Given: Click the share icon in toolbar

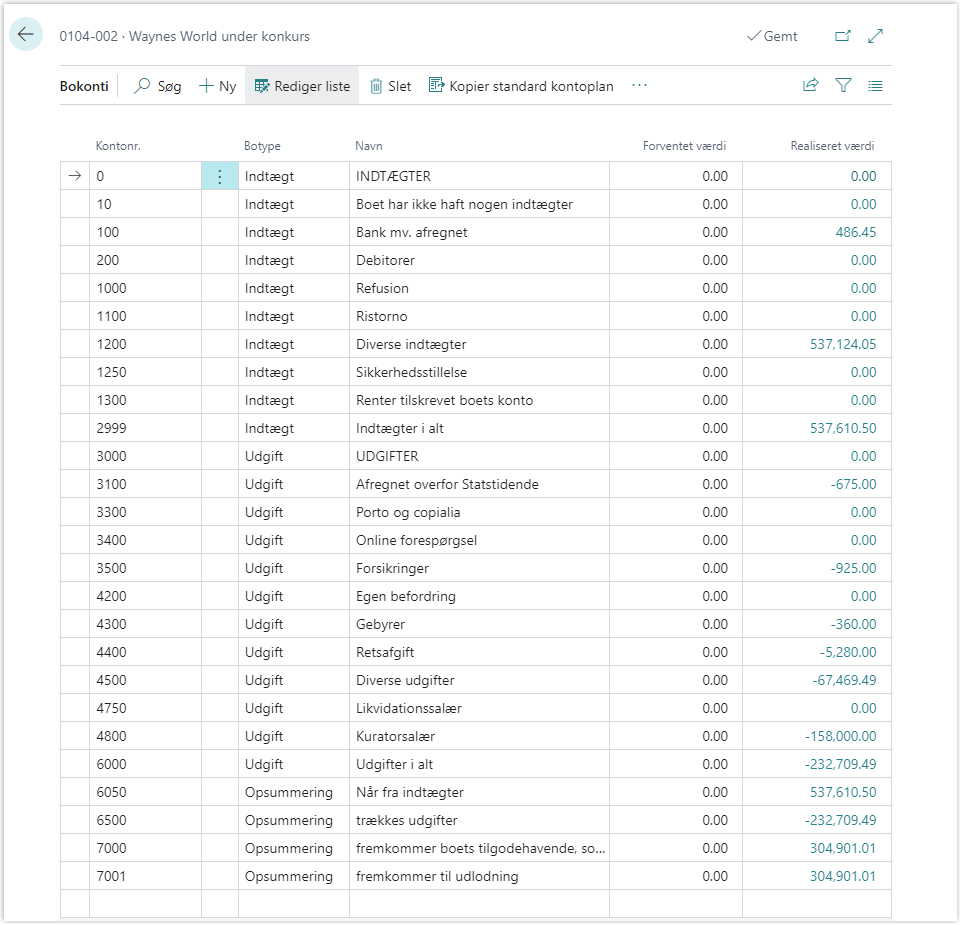Looking at the screenshot, I should pos(810,86).
